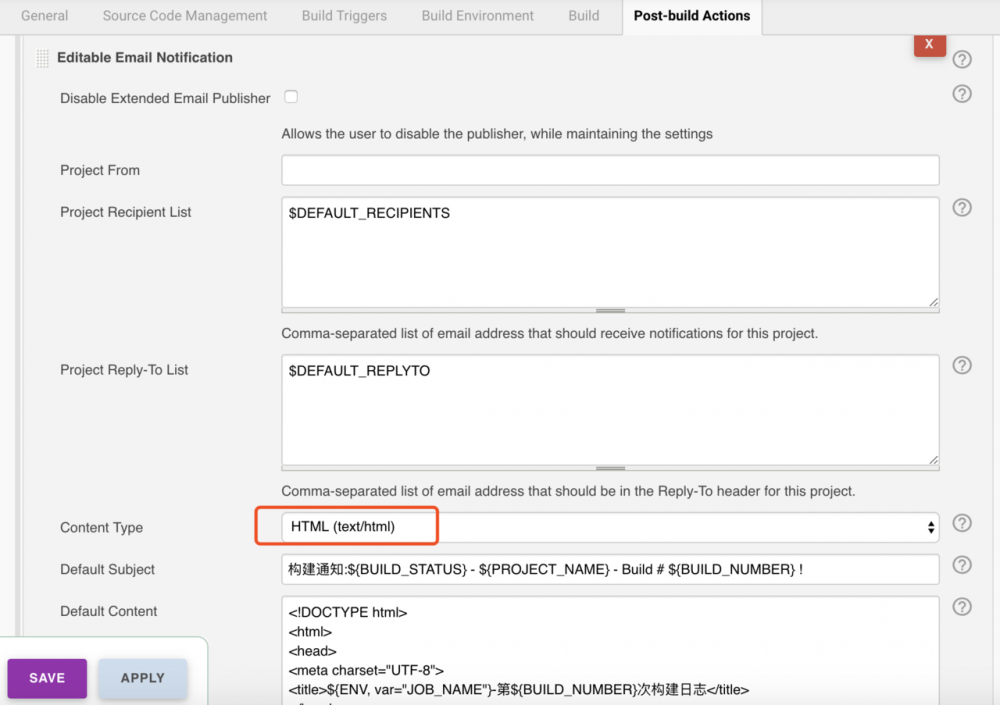This screenshot has width=1000, height=705.
Task: Click the APPLY button
Action: pos(142,678)
